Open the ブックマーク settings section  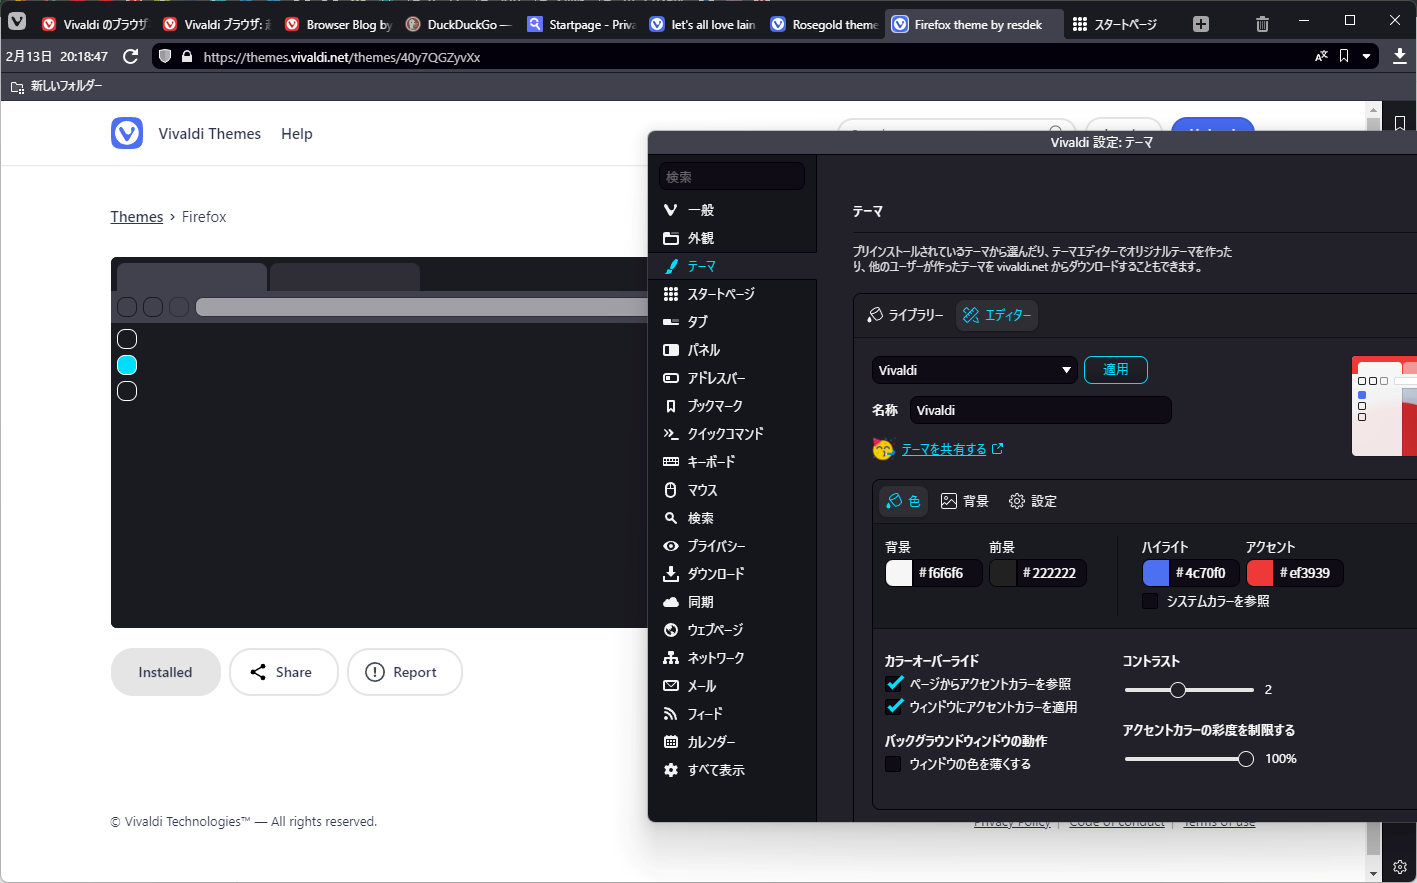[x=732, y=406]
